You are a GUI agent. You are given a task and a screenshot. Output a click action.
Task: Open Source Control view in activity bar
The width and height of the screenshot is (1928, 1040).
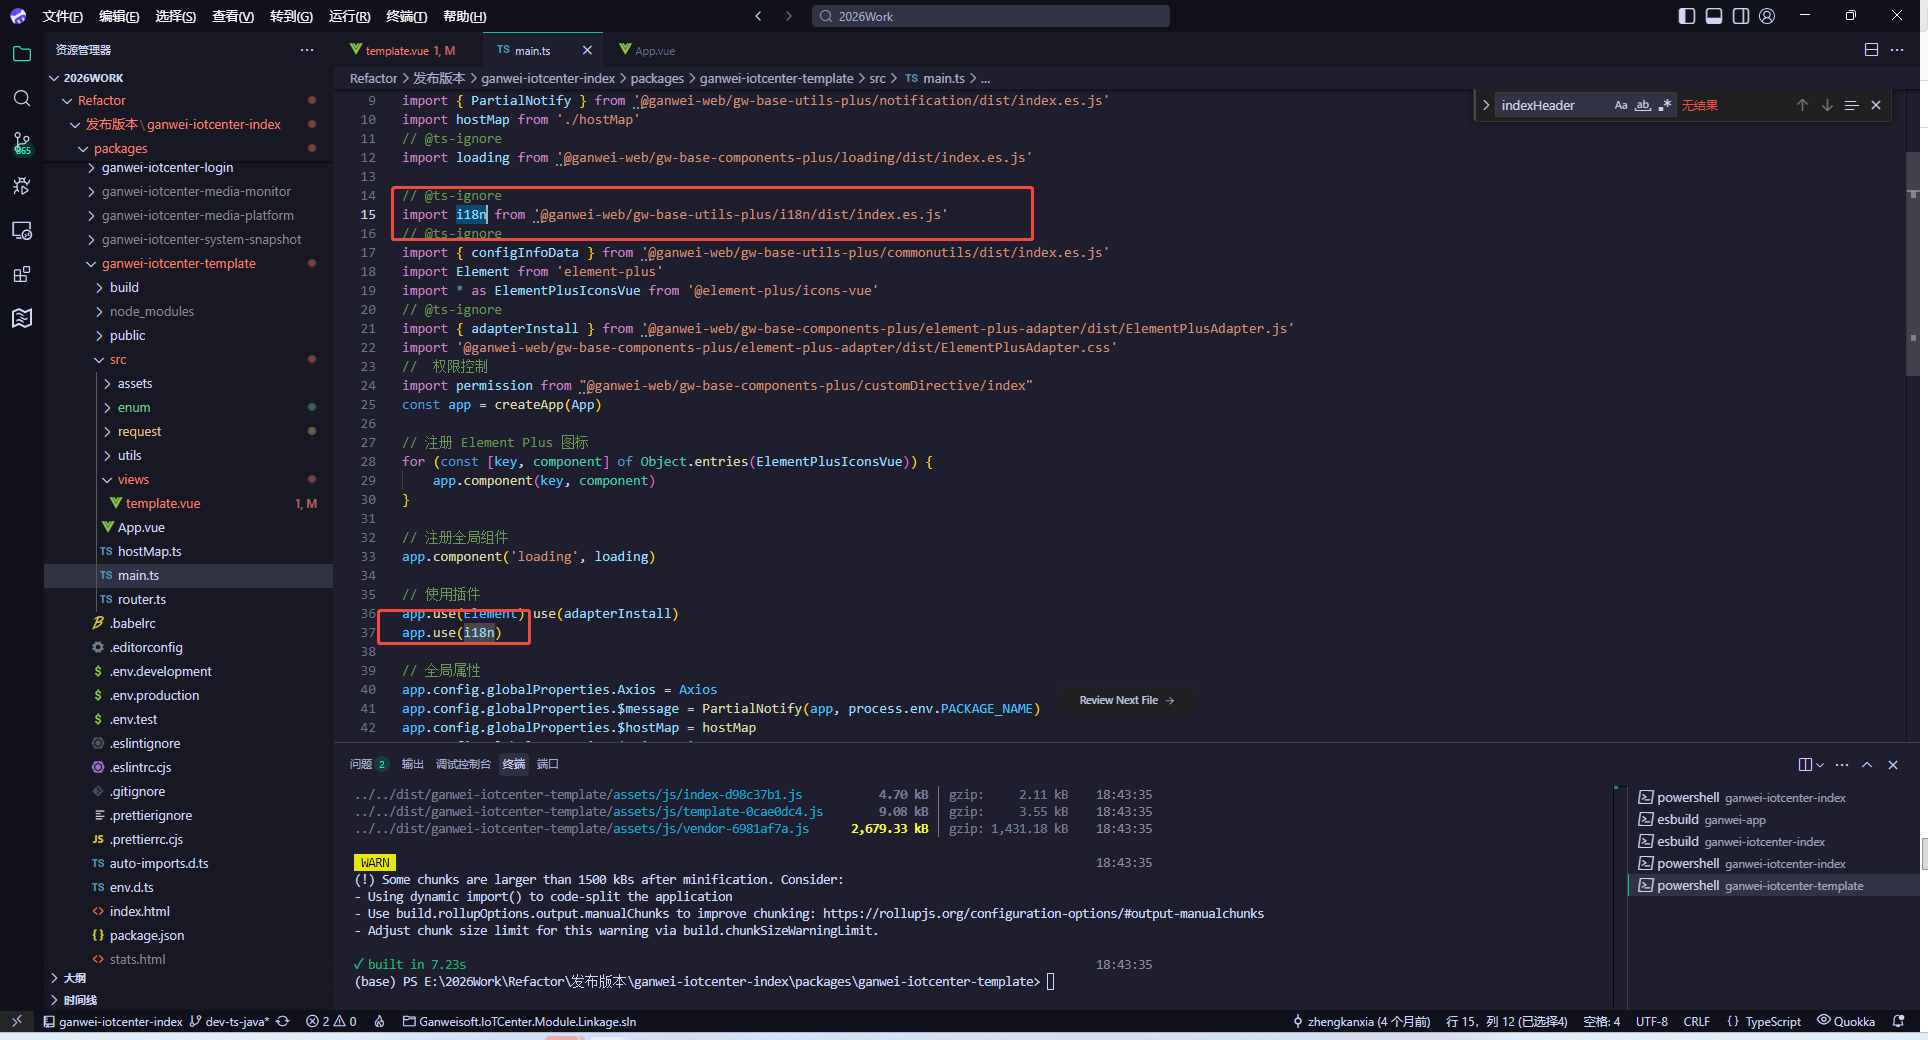22,143
